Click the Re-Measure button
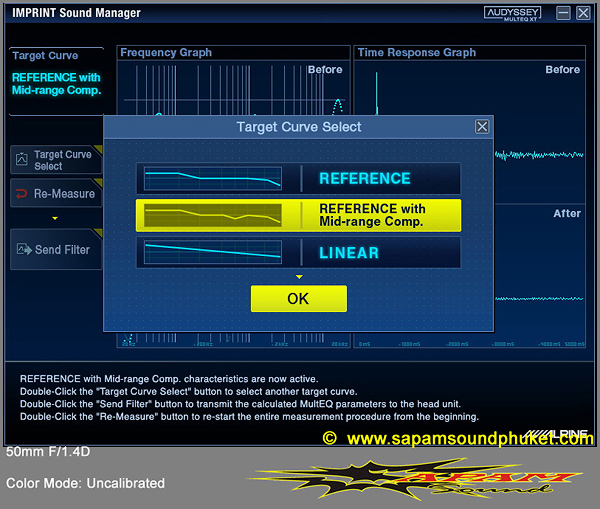 tap(56, 193)
